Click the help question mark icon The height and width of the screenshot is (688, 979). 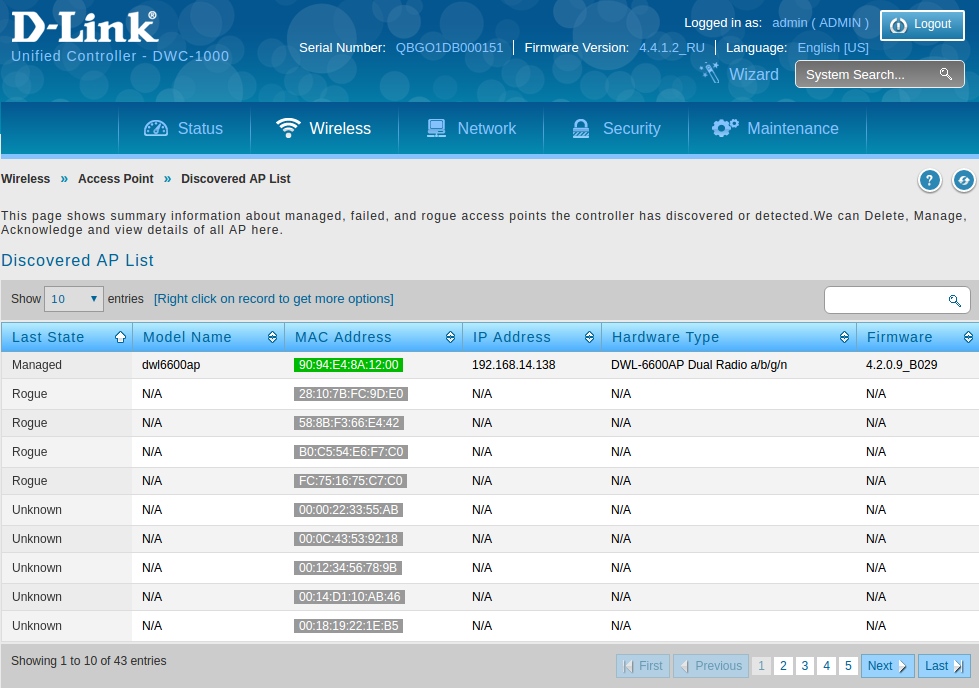point(930,180)
